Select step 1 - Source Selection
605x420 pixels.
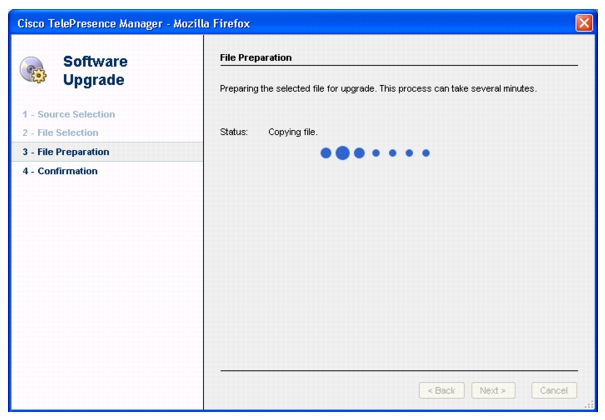tap(69, 115)
